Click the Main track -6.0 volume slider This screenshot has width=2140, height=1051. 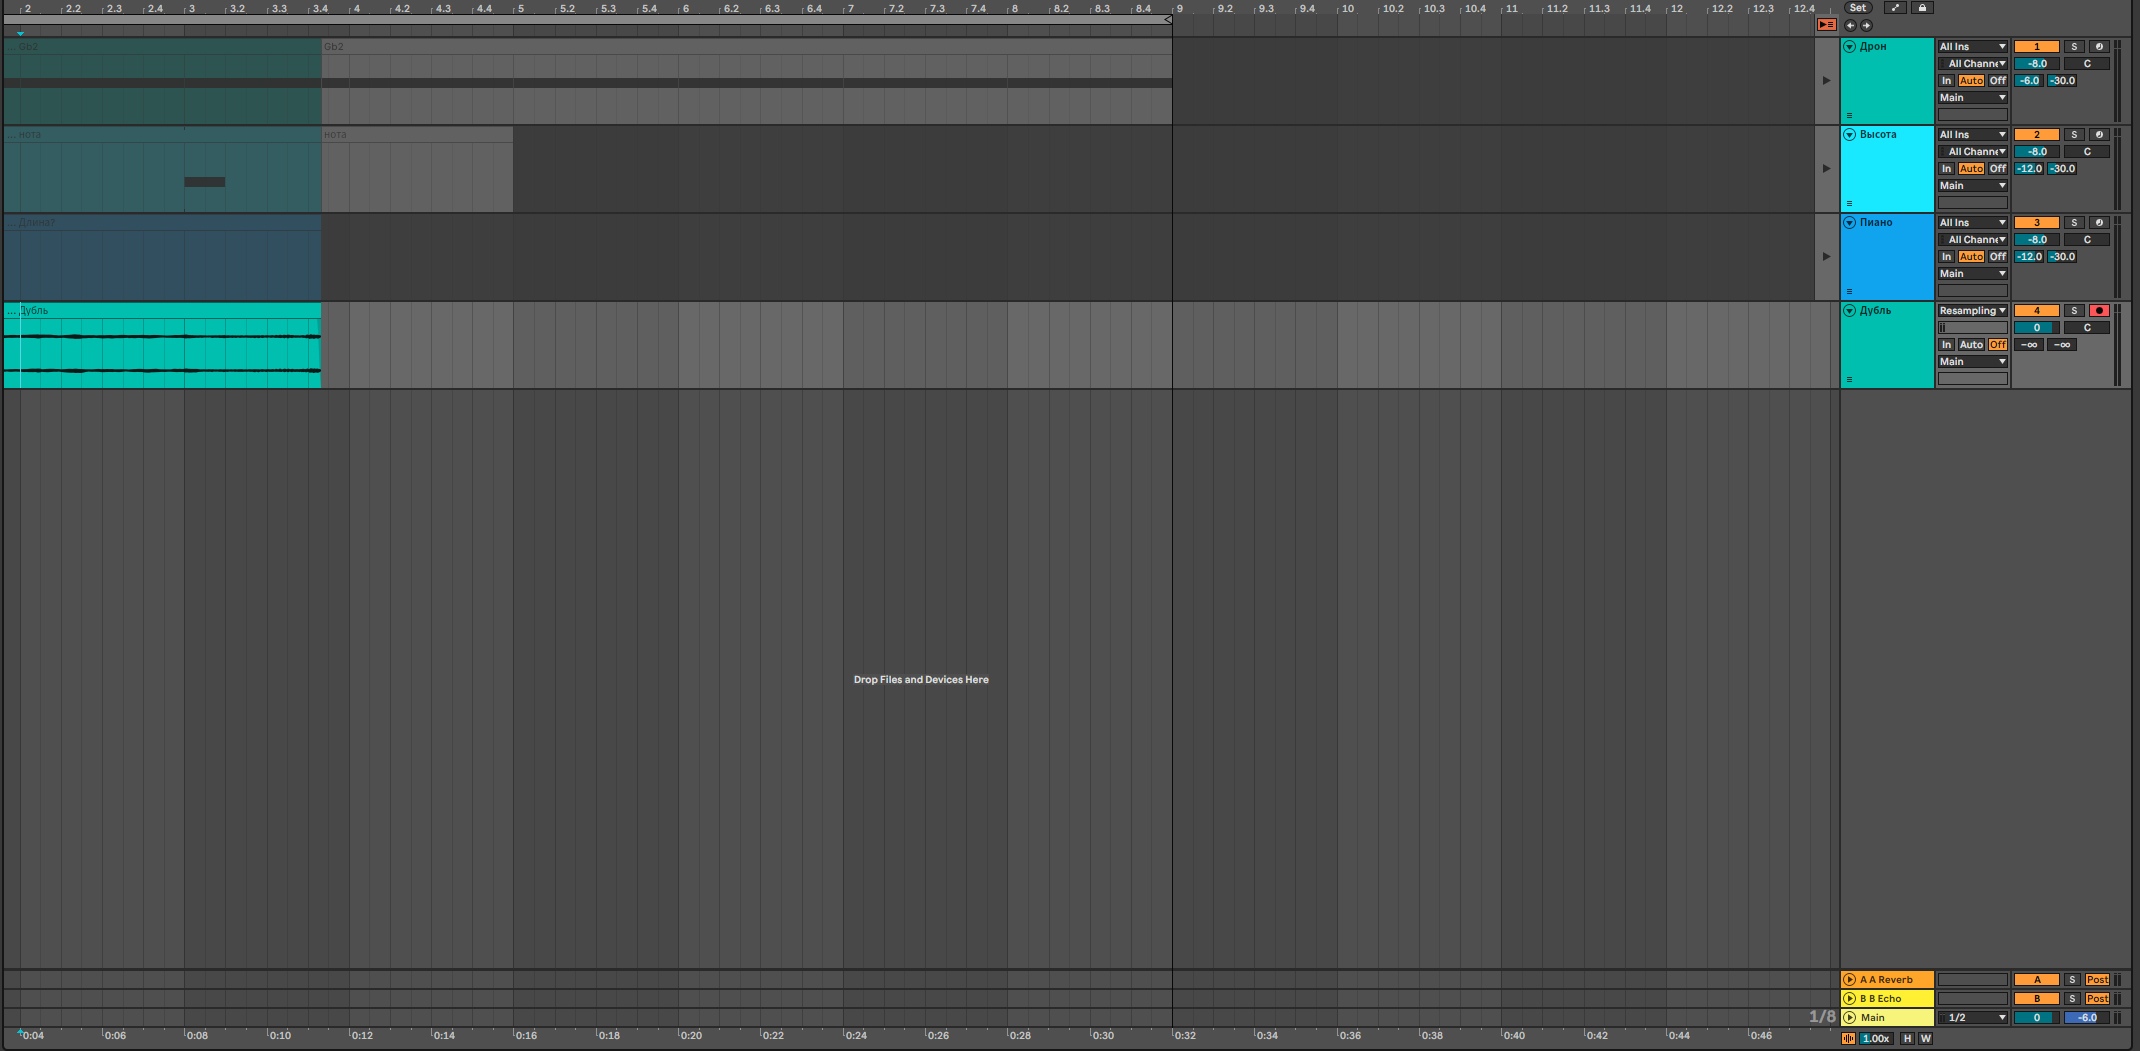coord(2087,1018)
